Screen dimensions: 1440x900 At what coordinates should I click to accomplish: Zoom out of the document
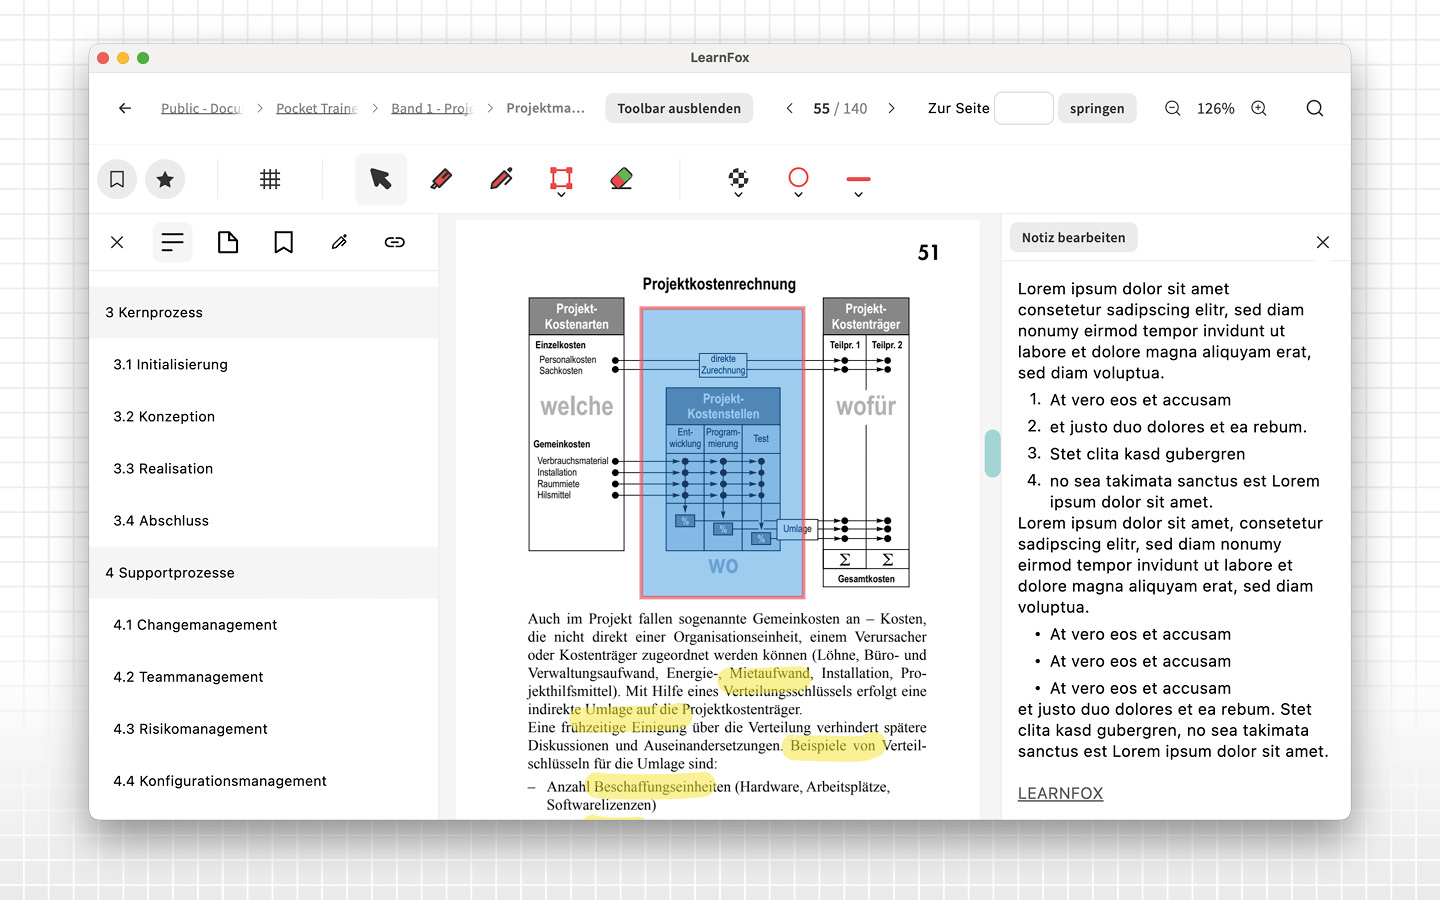tap(1173, 108)
